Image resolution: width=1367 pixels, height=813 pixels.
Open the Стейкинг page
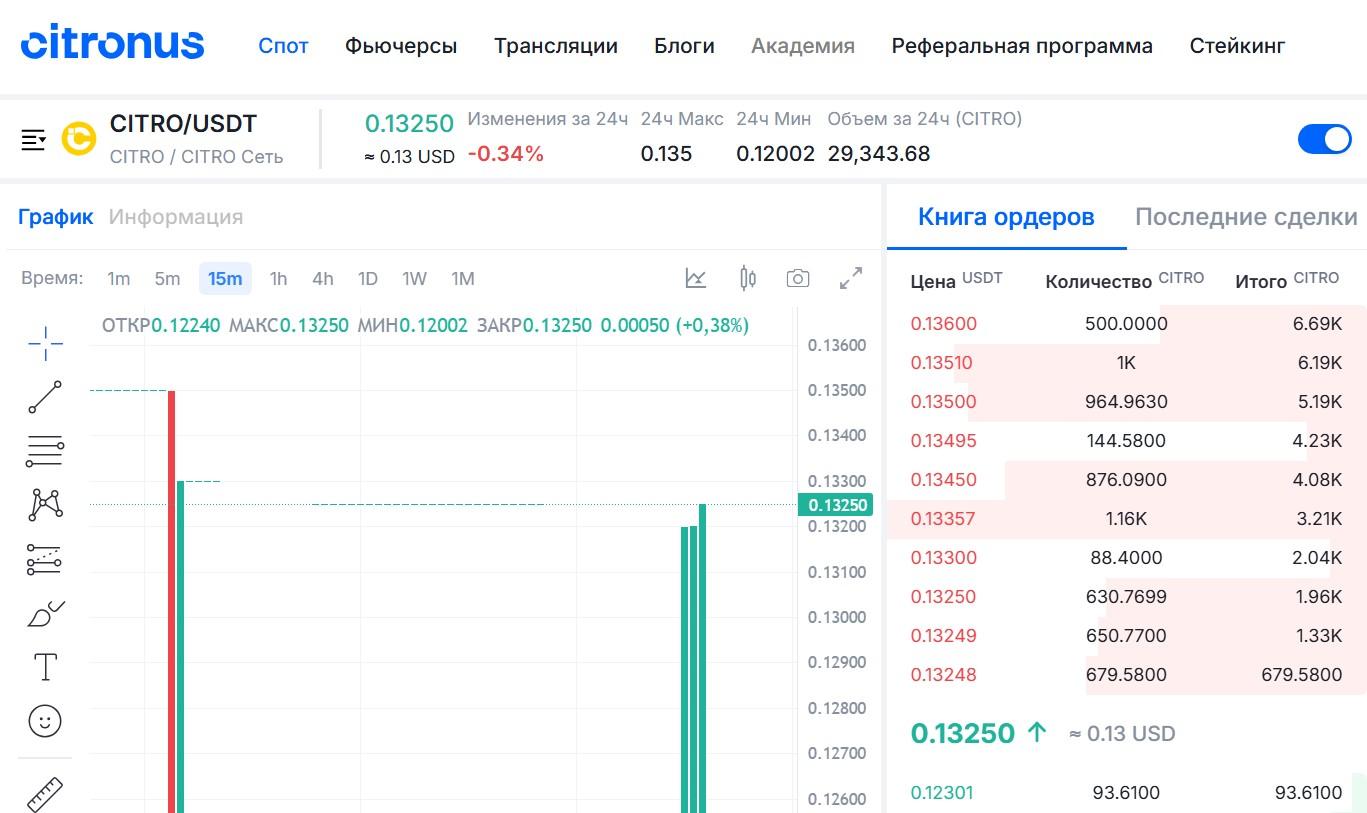[x=1237, y=45]
